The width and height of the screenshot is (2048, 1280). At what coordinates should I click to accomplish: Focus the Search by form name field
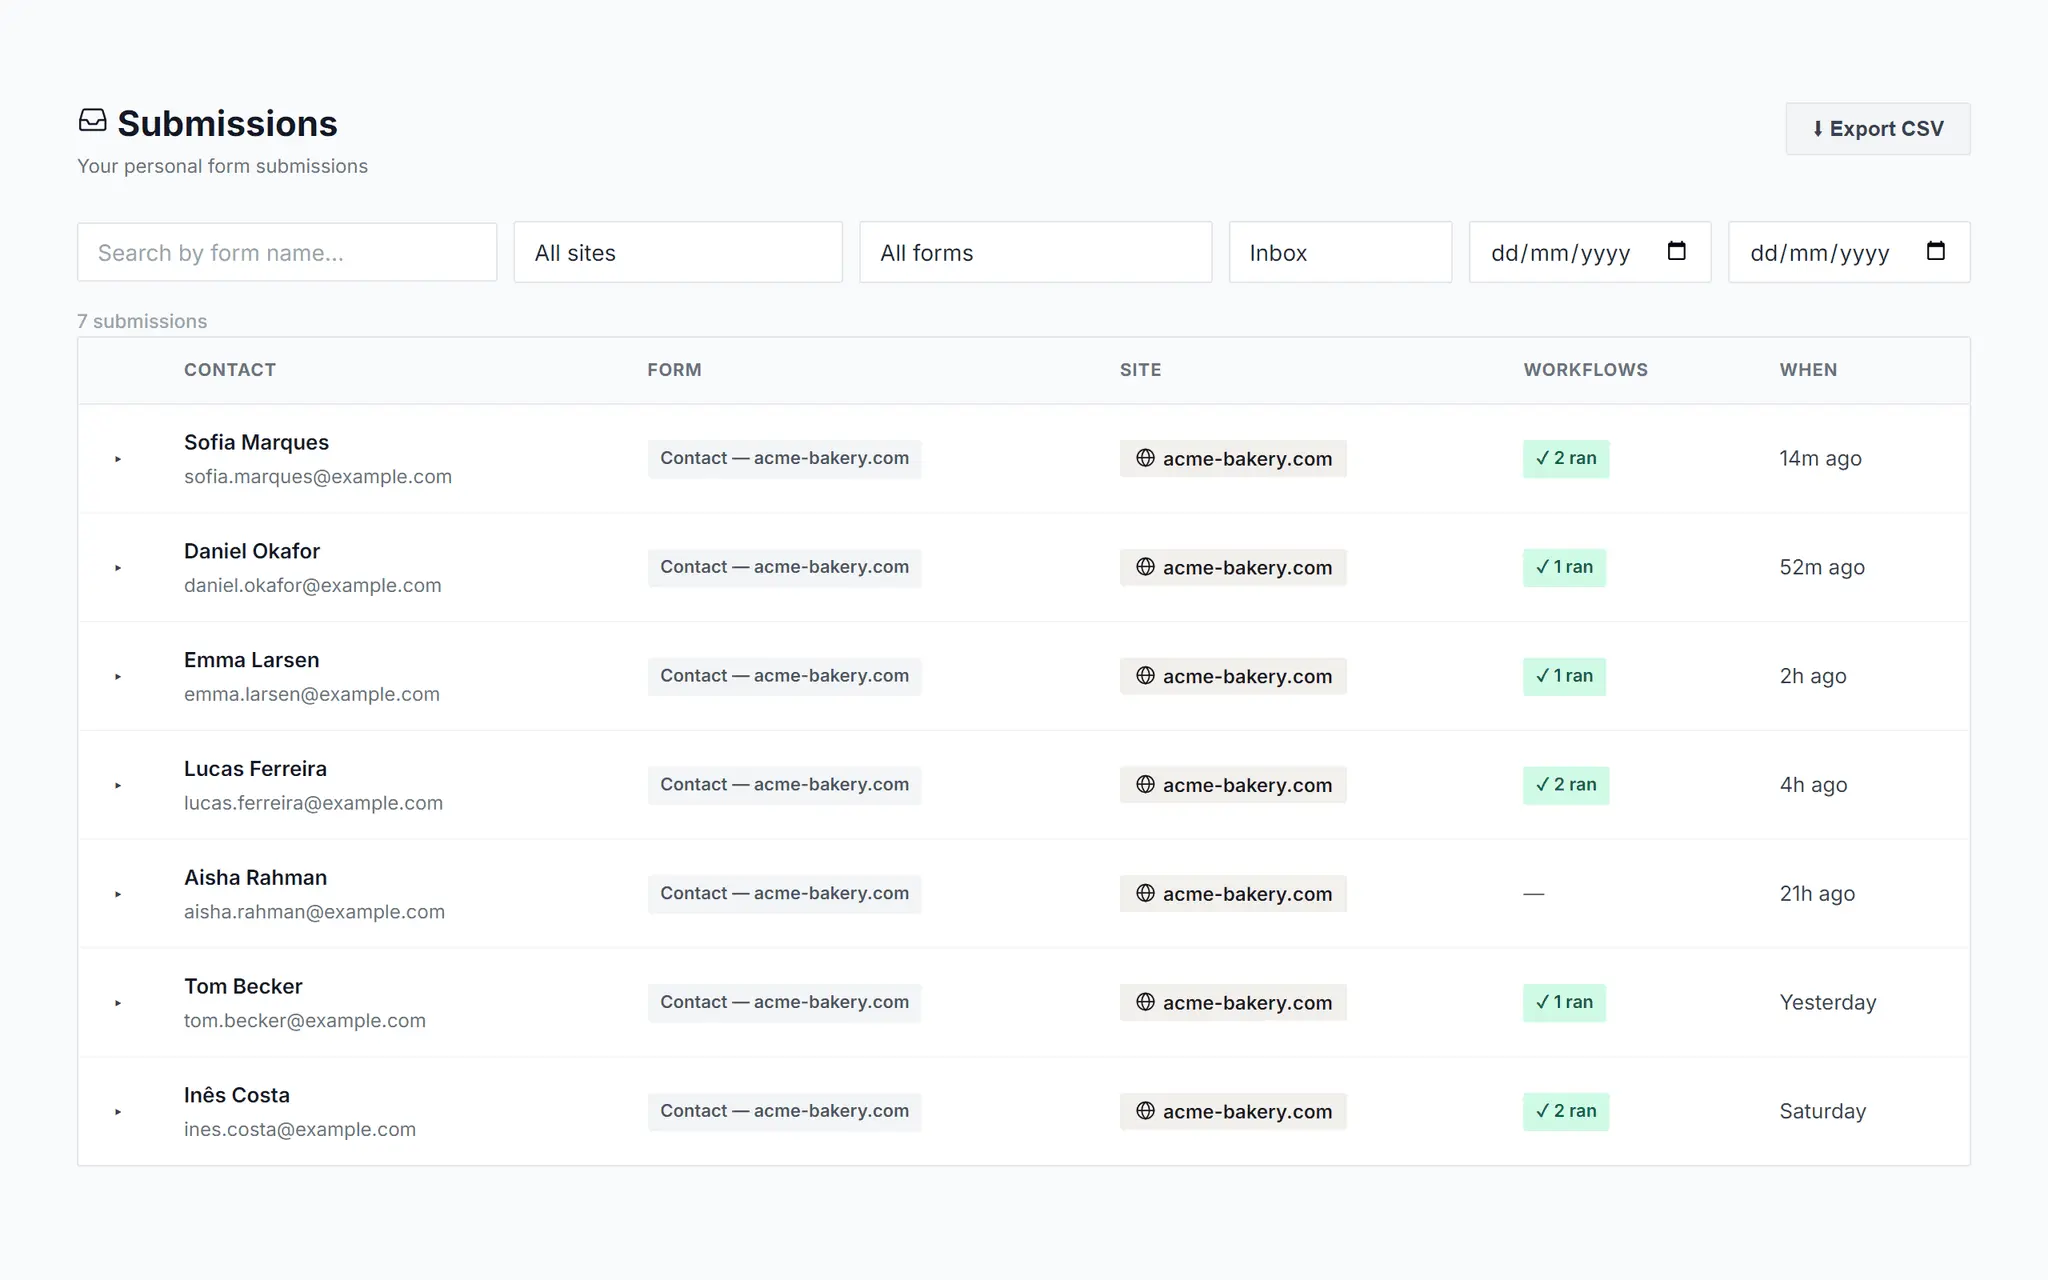coord(287,252)
